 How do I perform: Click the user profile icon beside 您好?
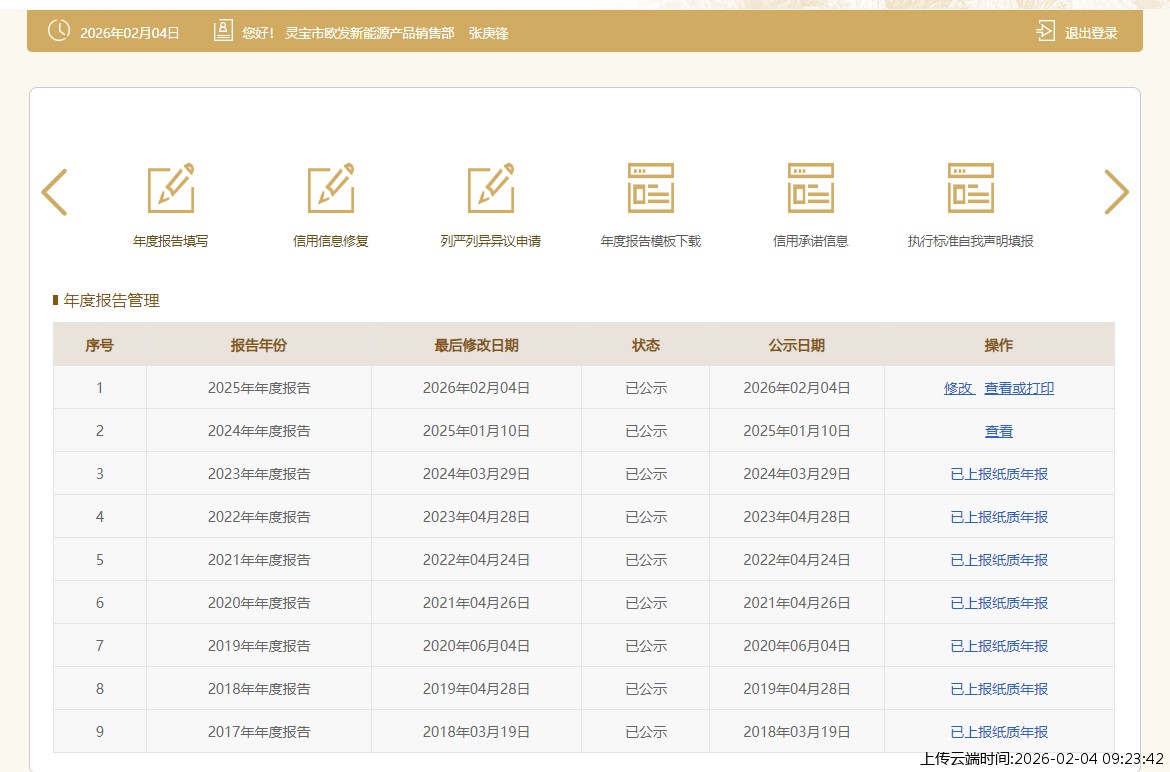(223, 32)
